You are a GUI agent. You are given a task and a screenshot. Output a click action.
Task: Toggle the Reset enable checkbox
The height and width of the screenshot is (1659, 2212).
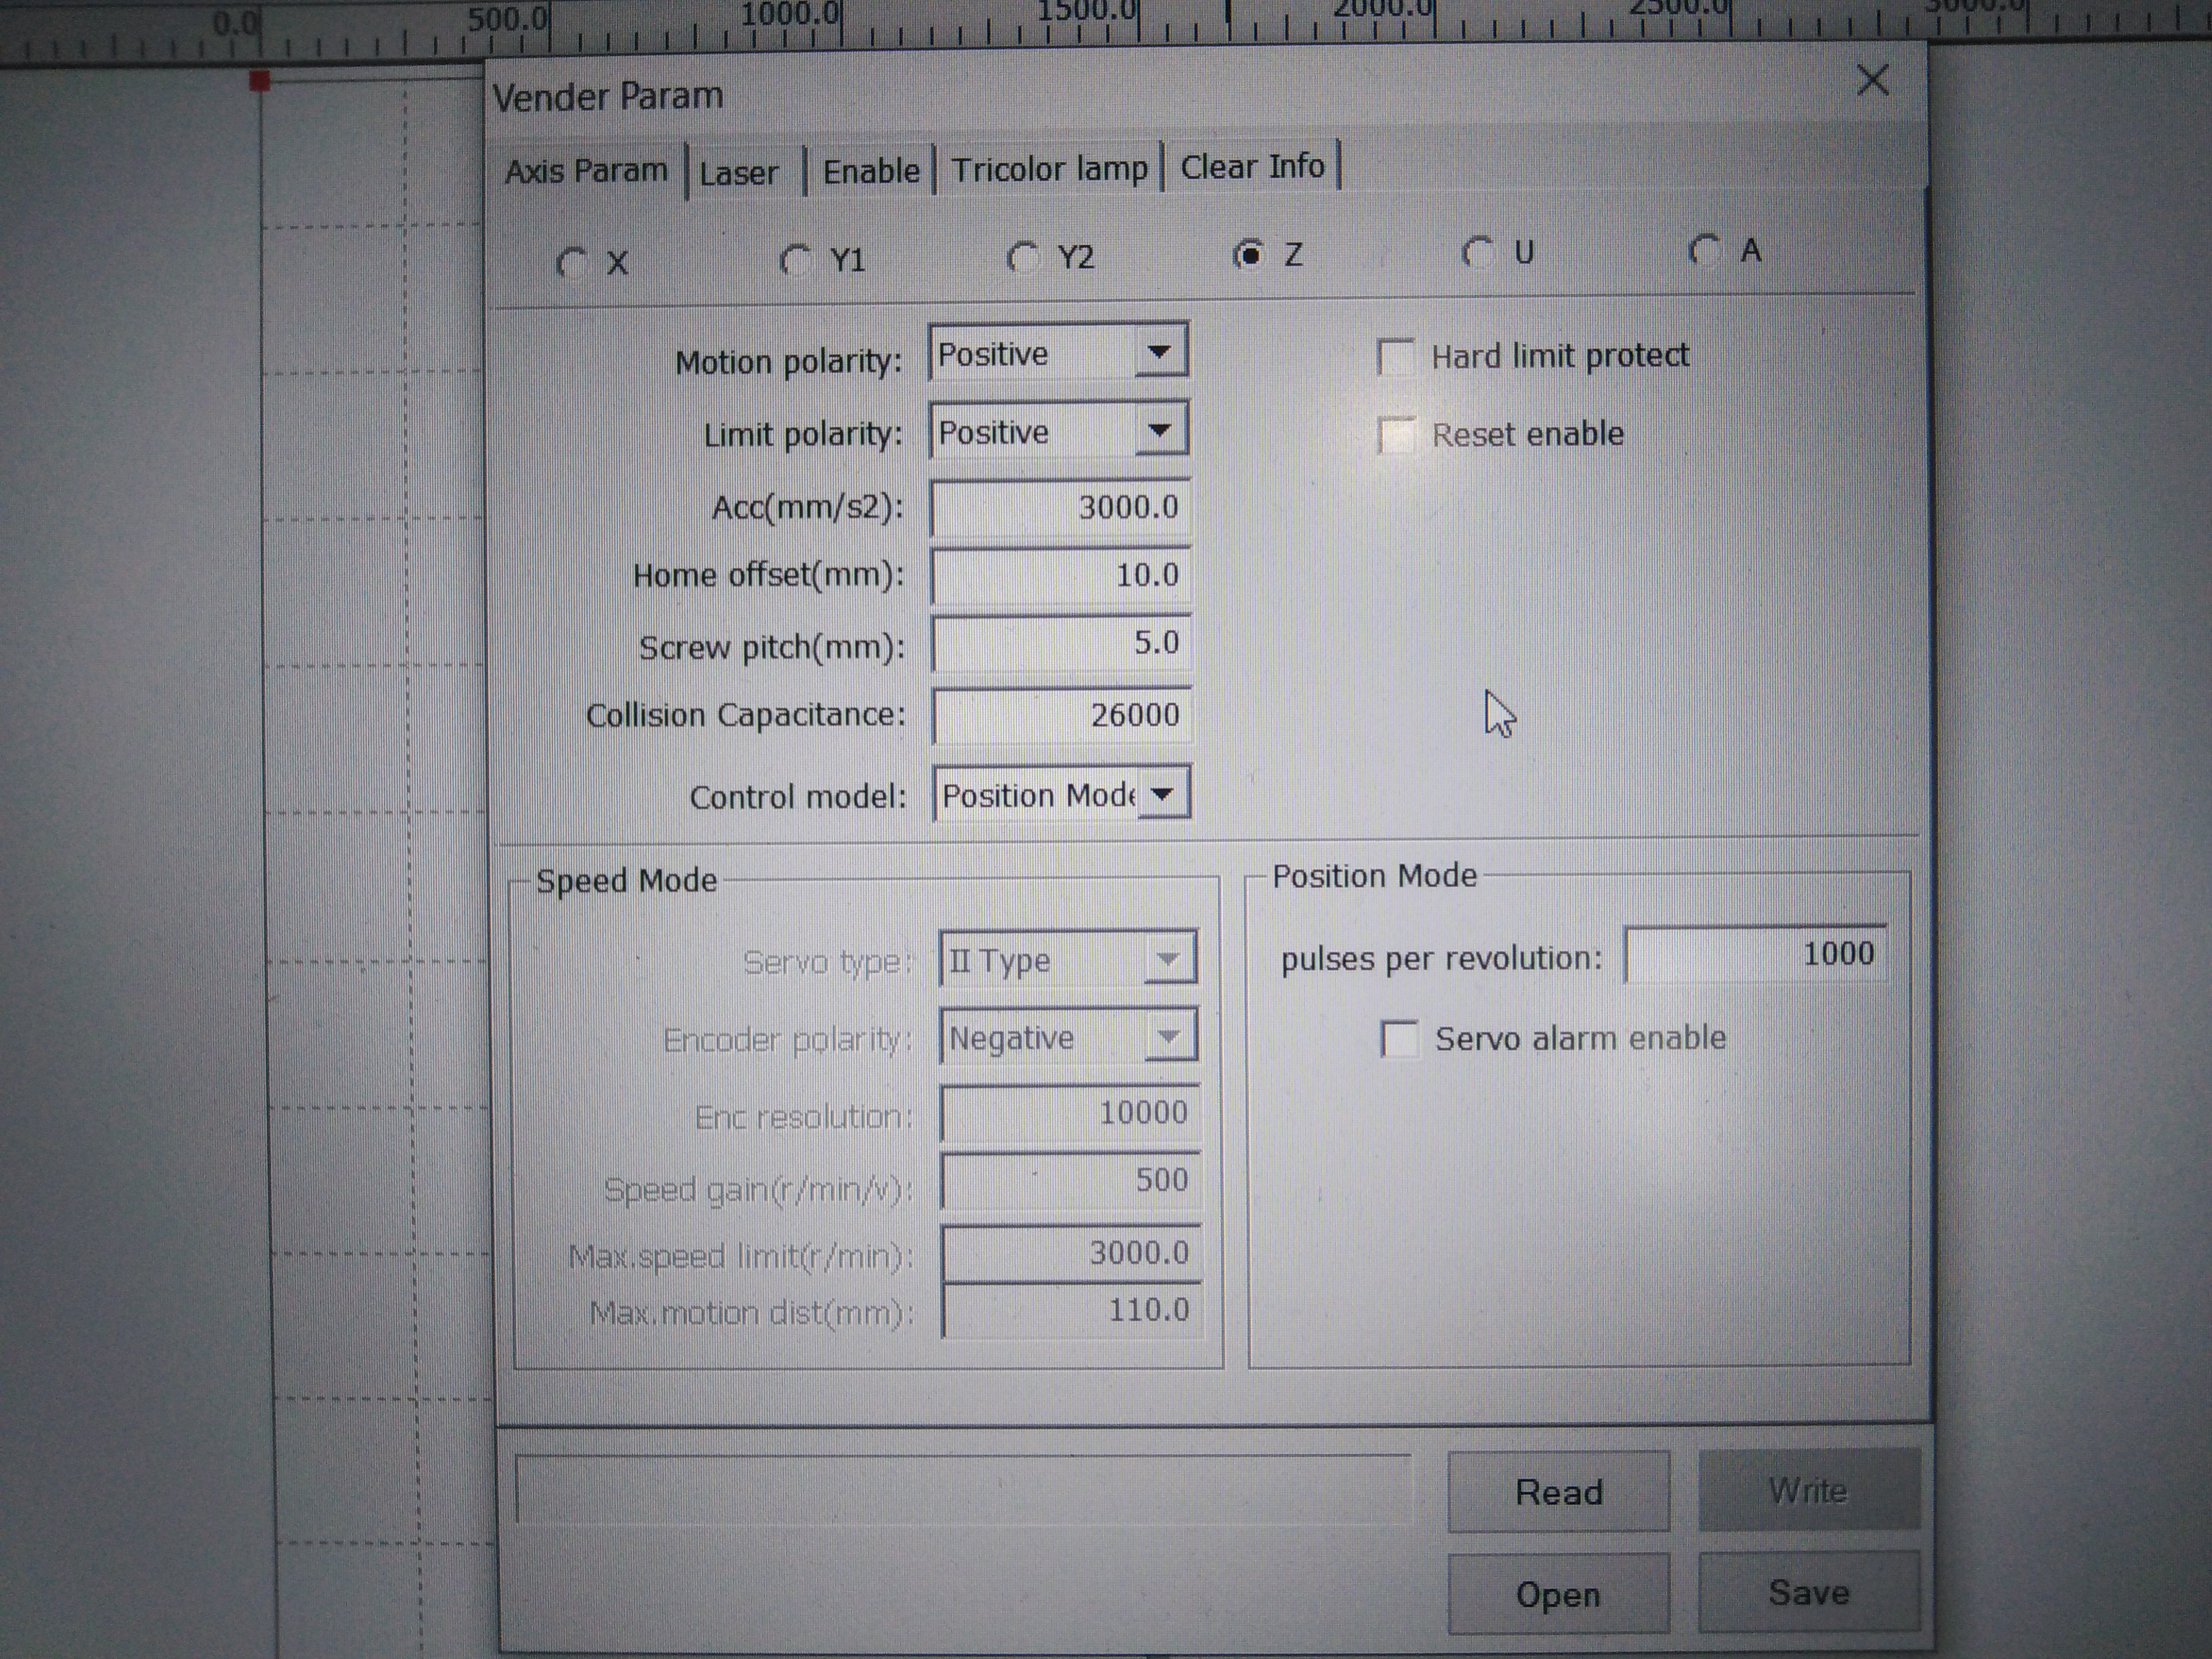click(1396, 435)
